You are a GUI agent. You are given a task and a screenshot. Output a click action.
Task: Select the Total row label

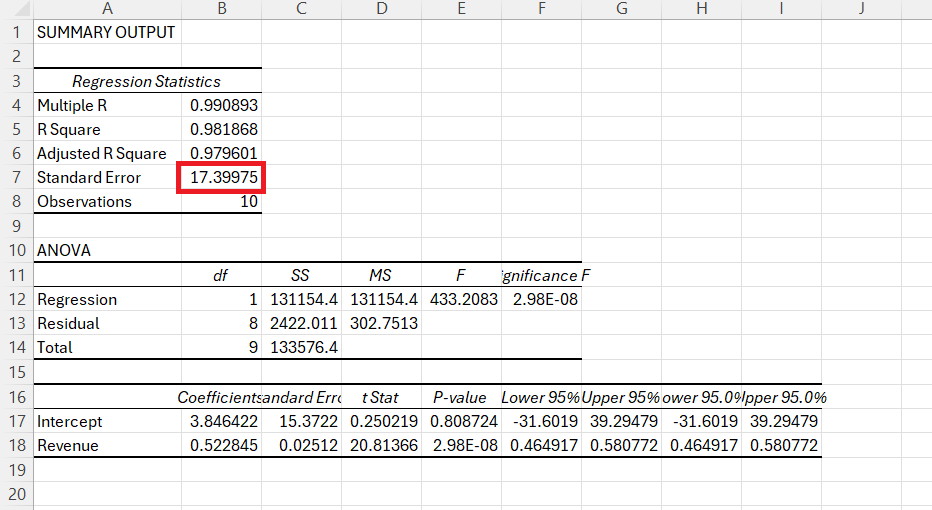click(107, 347)
